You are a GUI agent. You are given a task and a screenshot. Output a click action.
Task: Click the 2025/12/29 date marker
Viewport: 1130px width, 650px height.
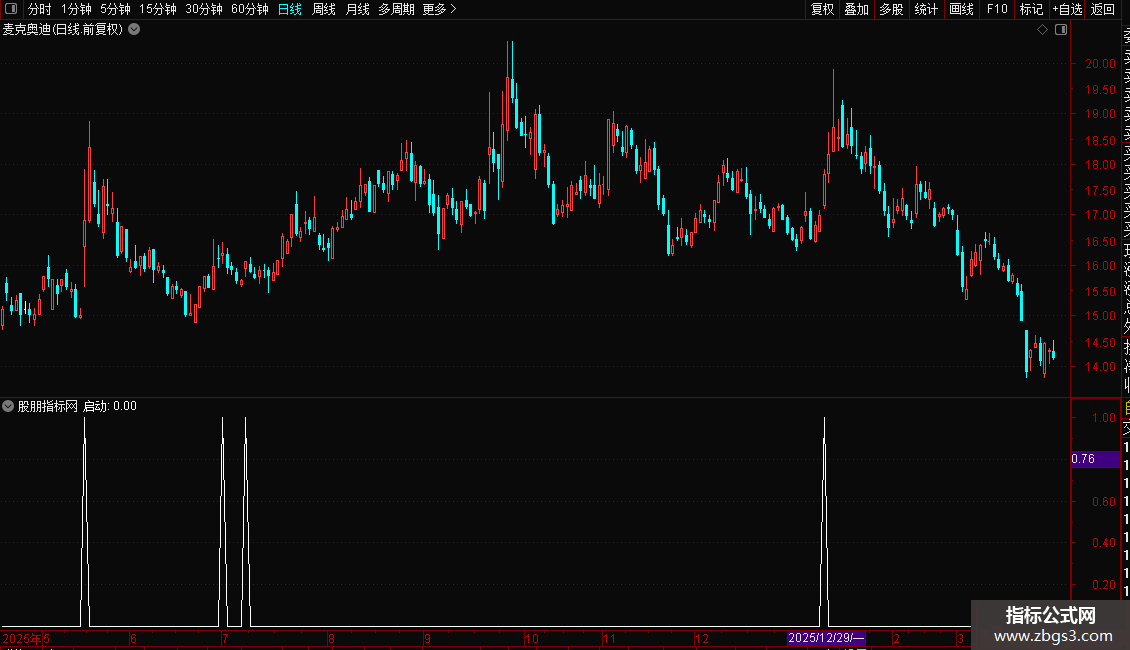tap(826, 638)
